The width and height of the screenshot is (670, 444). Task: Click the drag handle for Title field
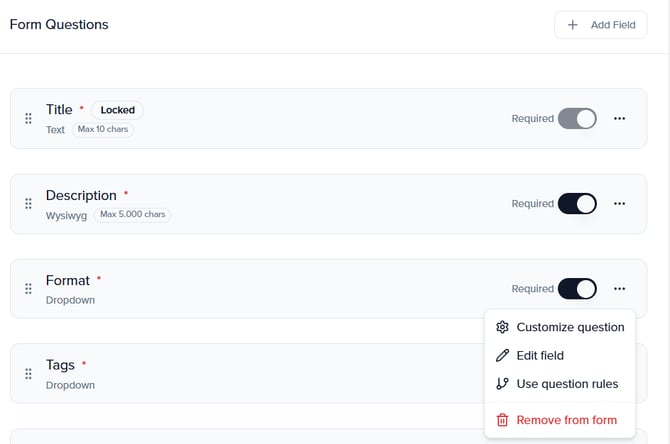click(28, 119)
